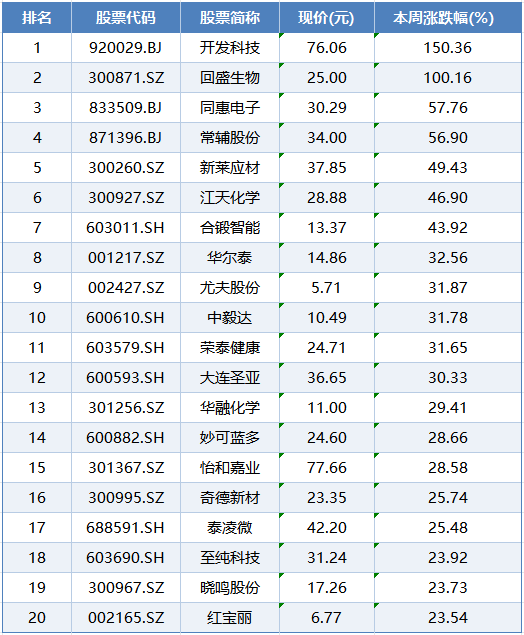Click the 回盛生物 stock name
Image resolution: width=524 pixels, height=635 pixels.
pyautogui.click(x=230, y=78)
